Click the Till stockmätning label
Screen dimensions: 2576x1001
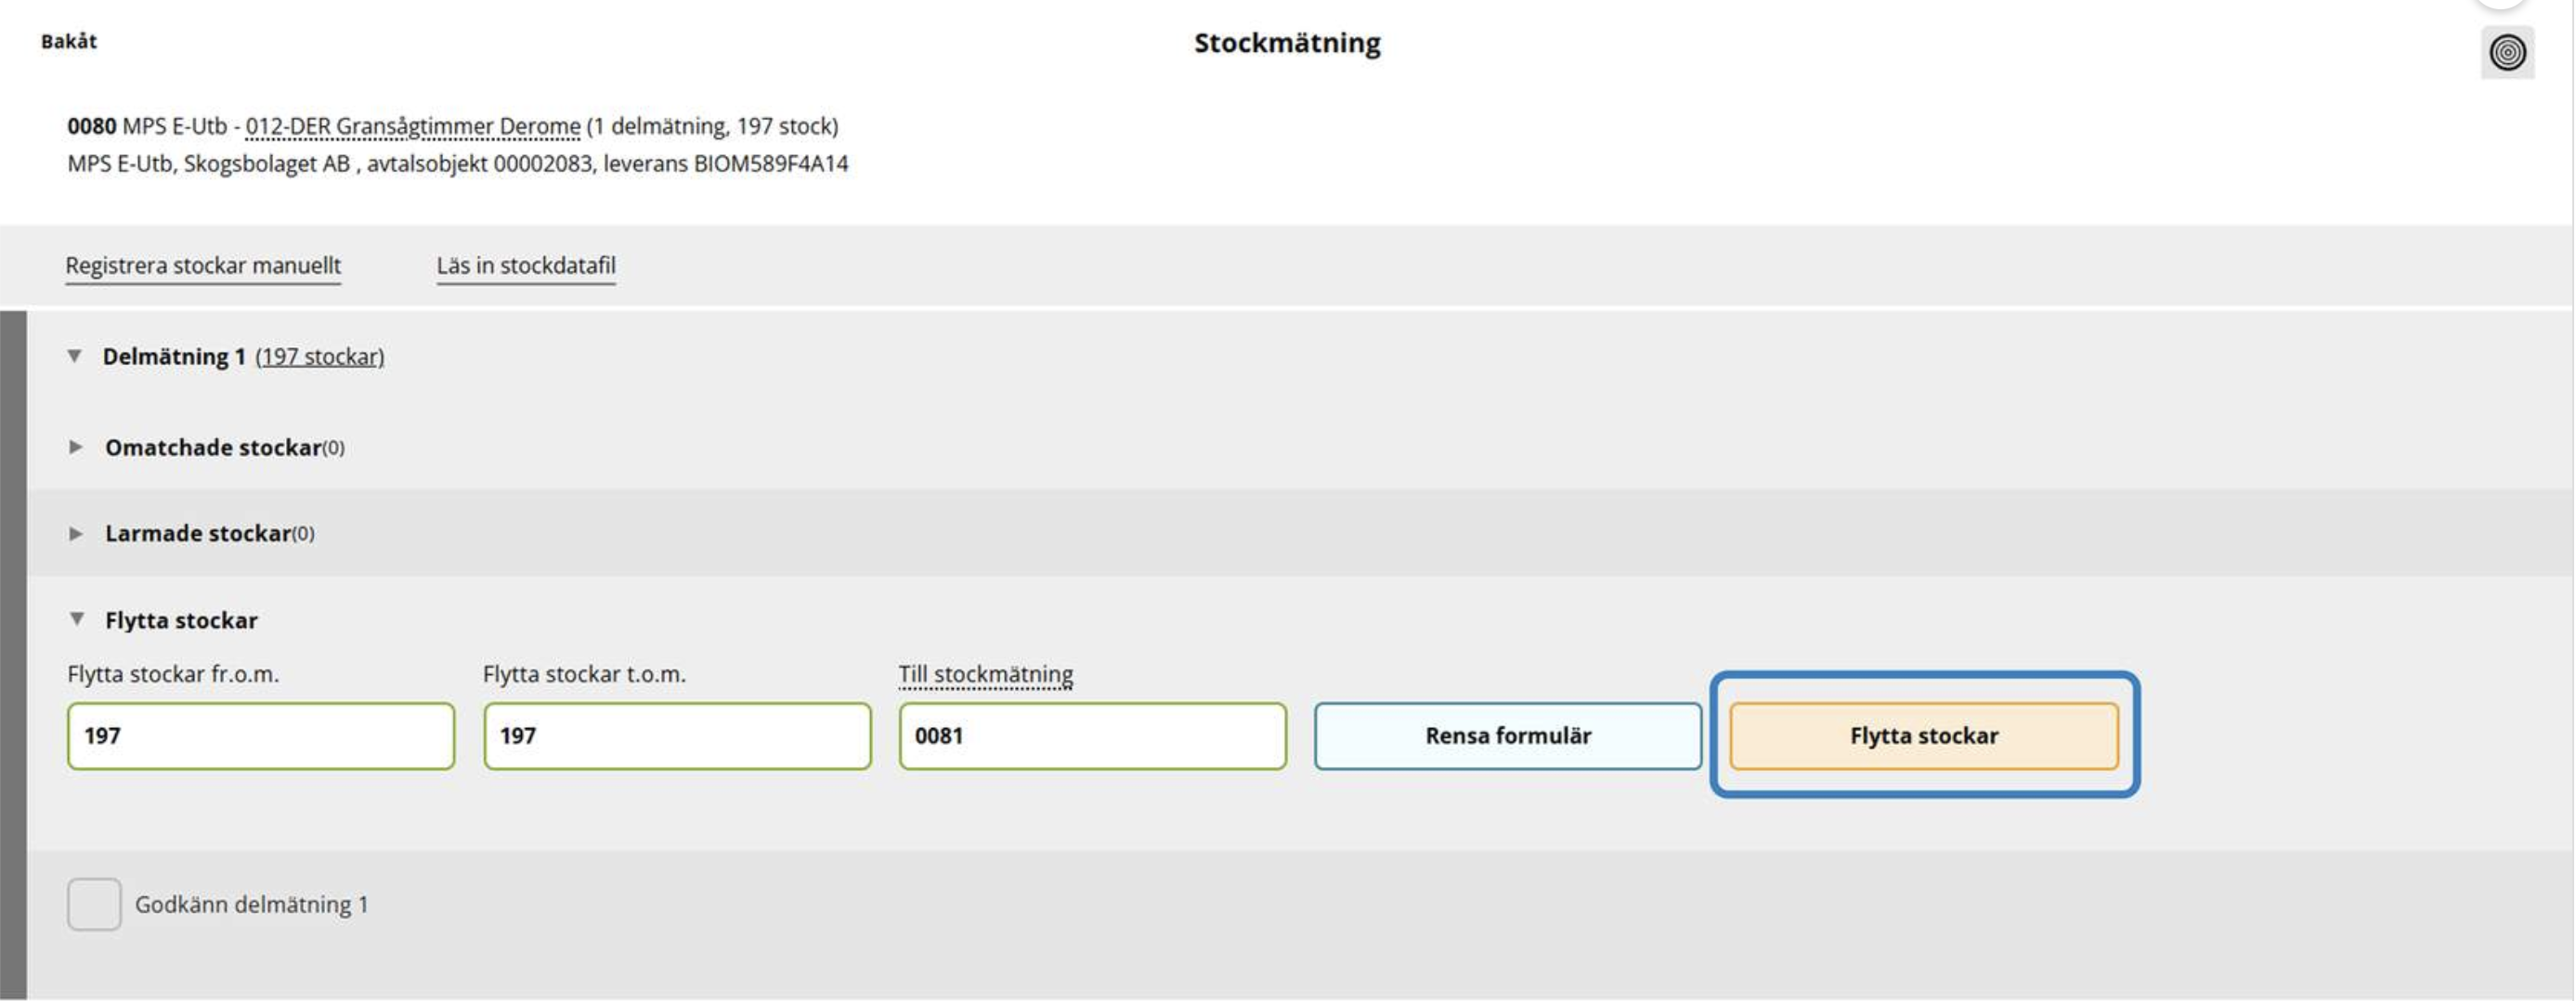click(x=985, y=675)
